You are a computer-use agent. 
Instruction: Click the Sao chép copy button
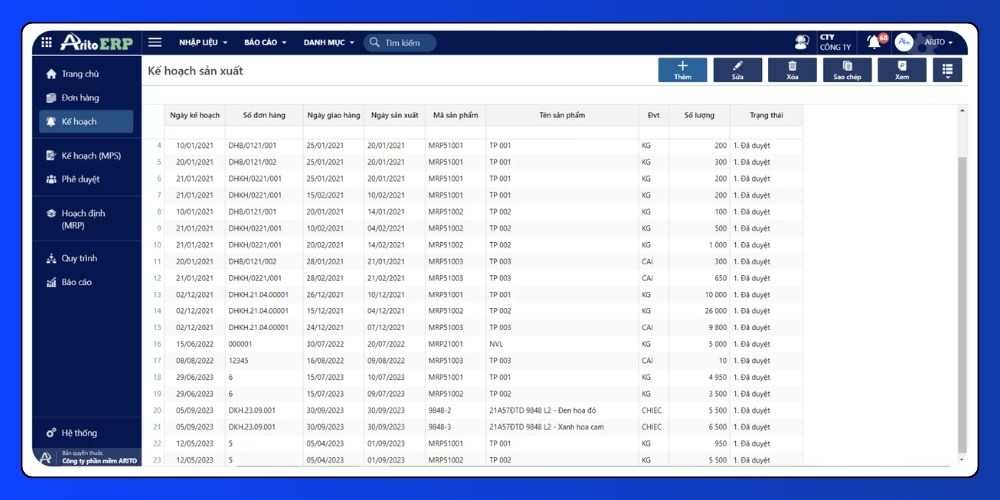(847, 69)
